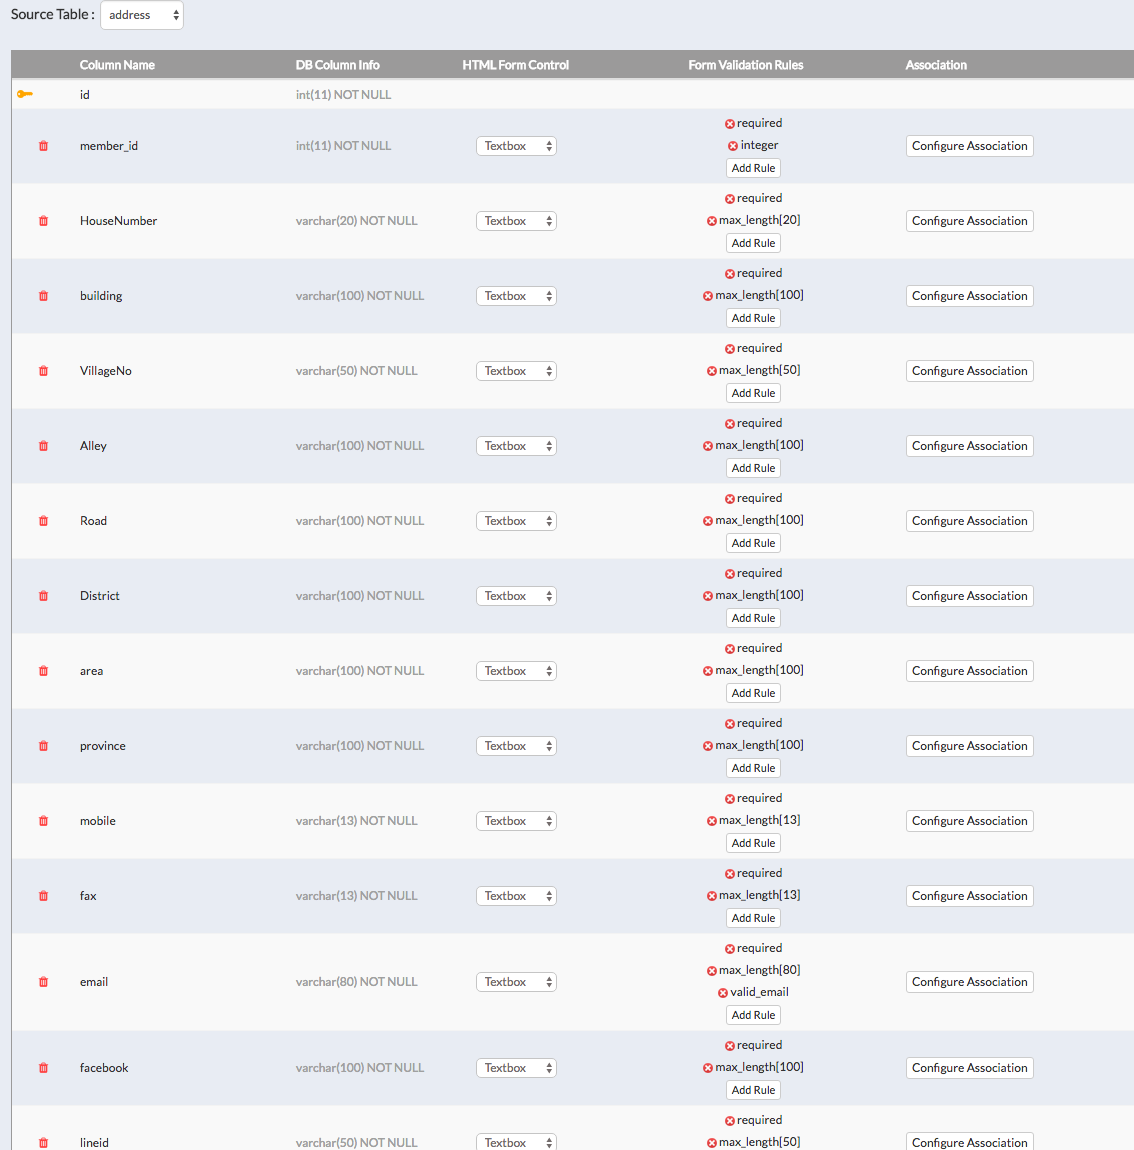The height and width of the screenshot is (1150, 1134).
Task: Open the Source Table dropdown
Action: (142, 15)
